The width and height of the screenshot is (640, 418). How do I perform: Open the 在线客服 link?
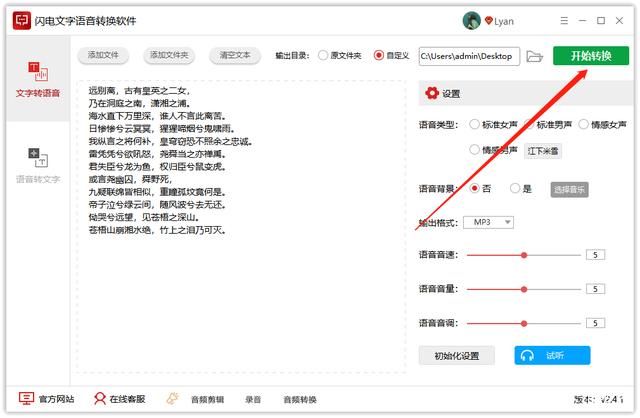click(127, 399)
